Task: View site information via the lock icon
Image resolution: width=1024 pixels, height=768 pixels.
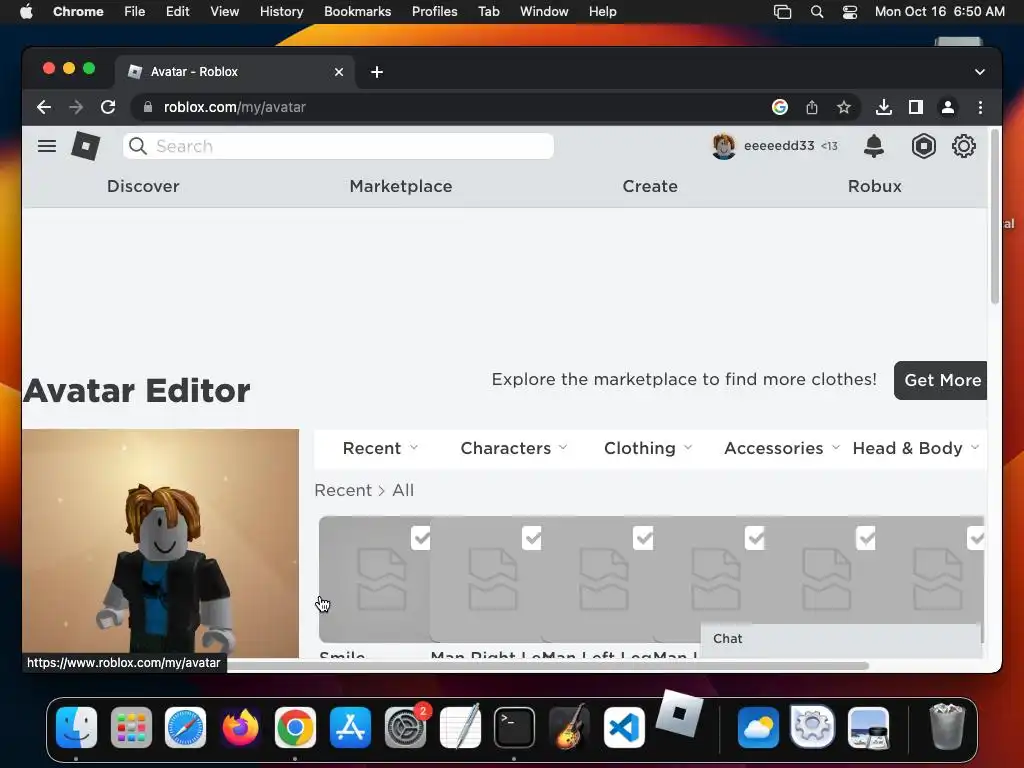Action: point(148,107)
